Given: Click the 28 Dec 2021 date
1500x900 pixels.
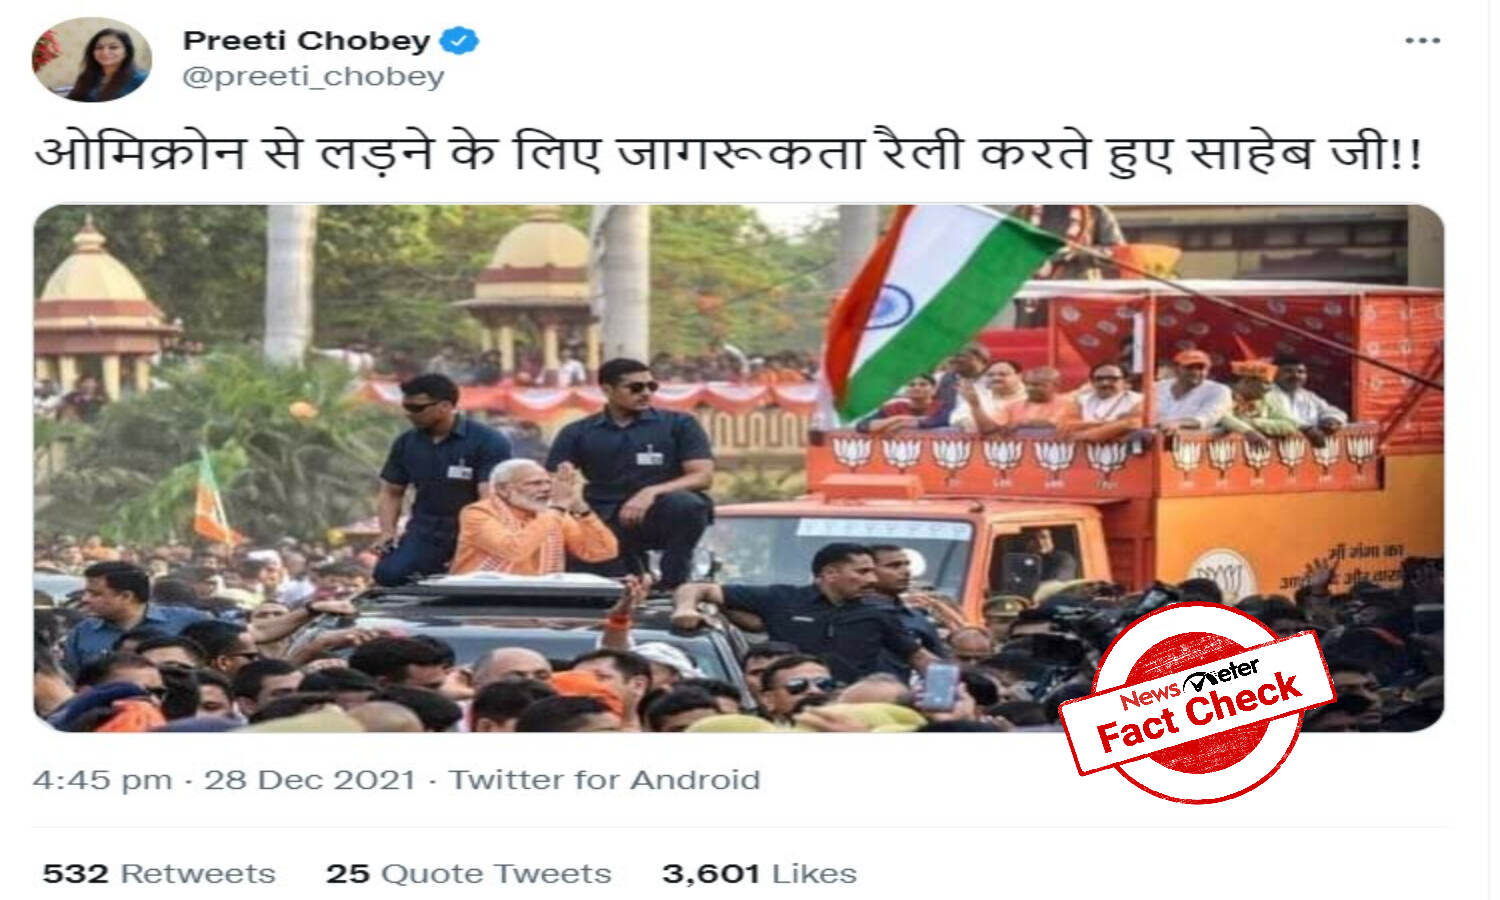Looking at the screenshot, I should click(310, 780).
